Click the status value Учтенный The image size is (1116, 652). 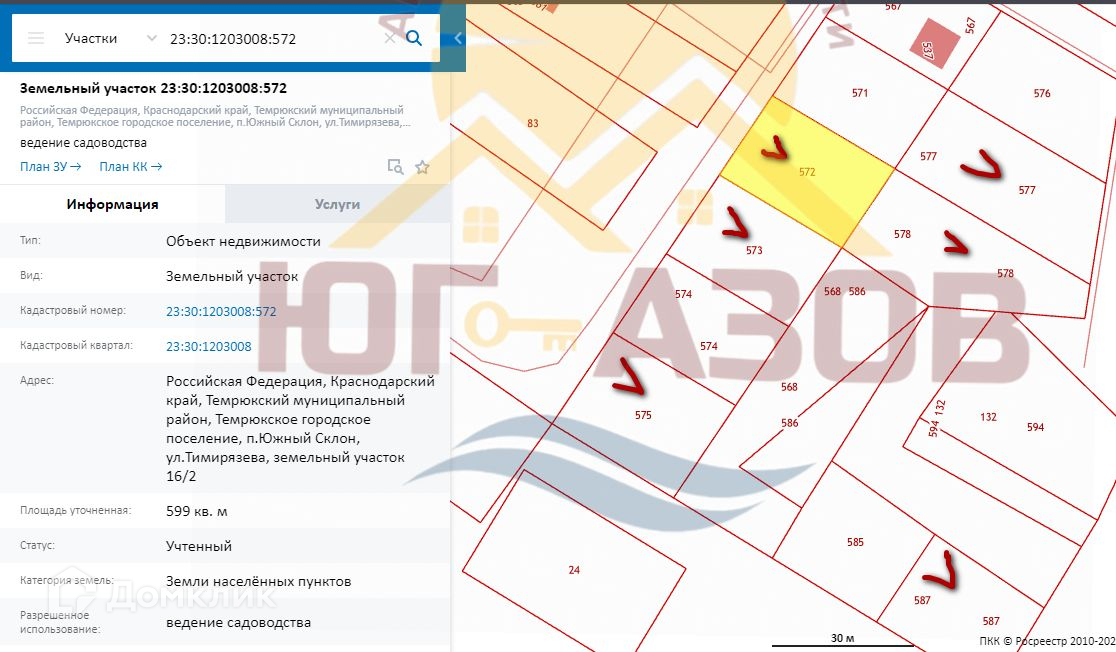(199, 546)
